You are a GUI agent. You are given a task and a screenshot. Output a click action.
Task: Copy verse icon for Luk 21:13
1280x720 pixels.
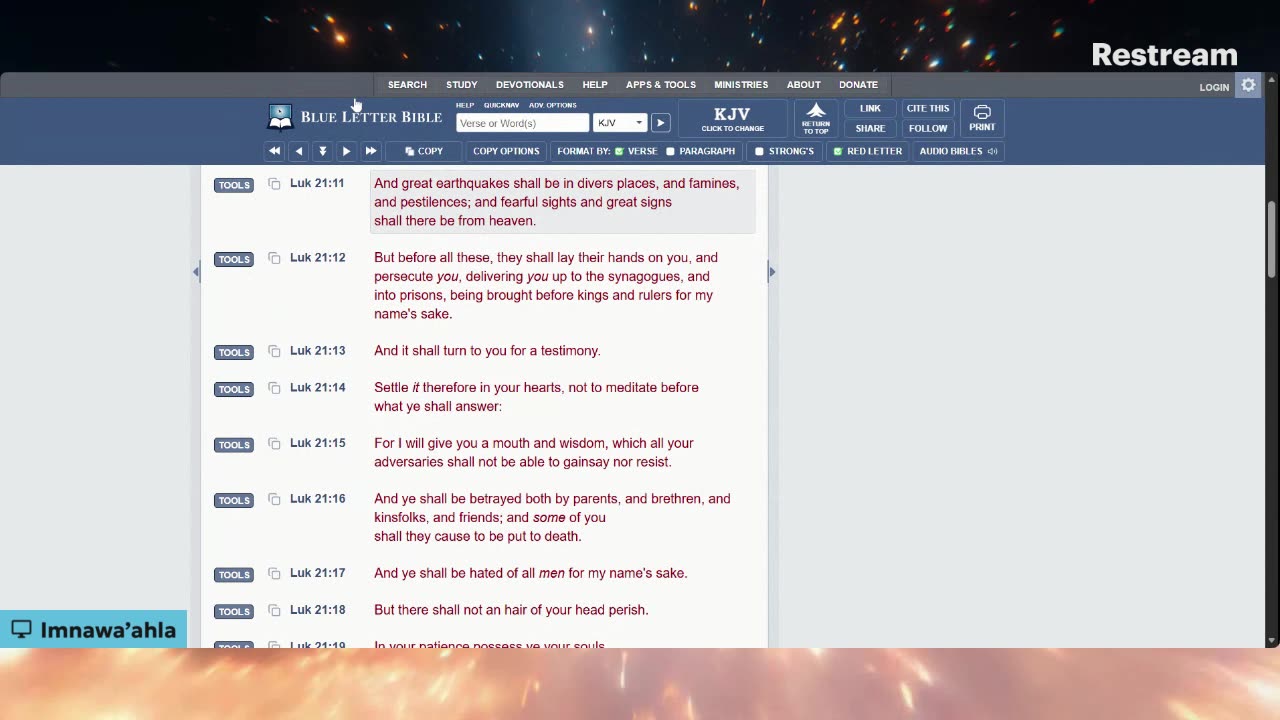274,352
